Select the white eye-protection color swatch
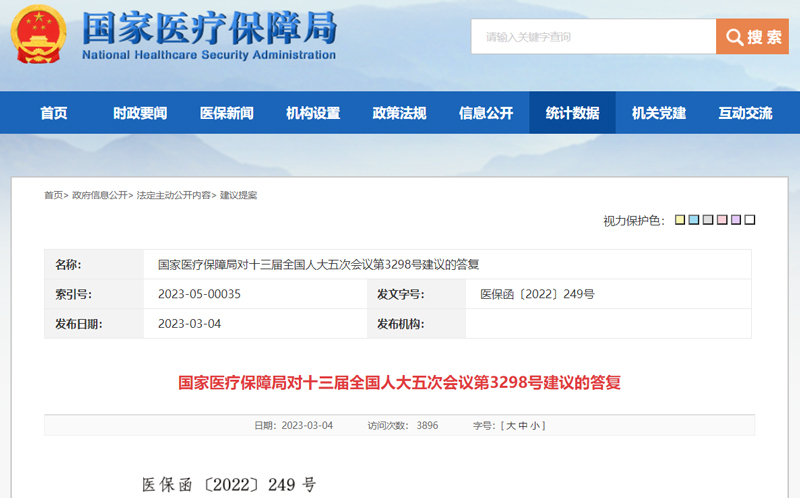The image size is (800, 498). tap(749, 220)
